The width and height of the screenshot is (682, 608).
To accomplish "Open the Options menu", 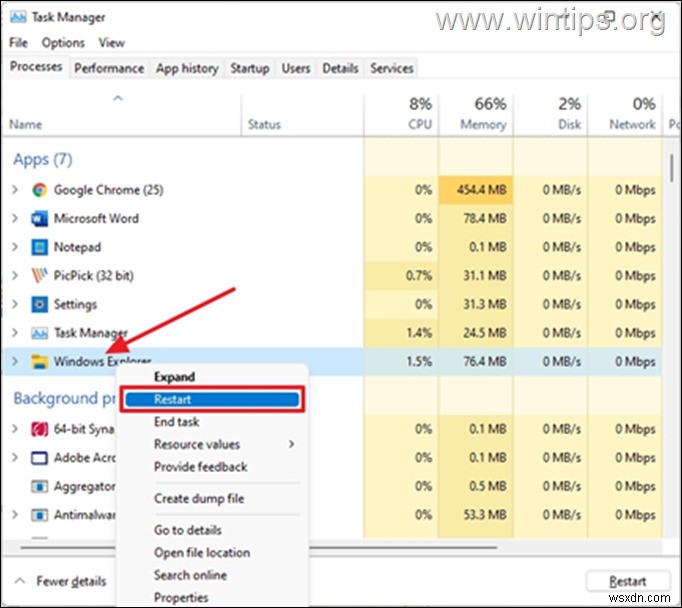I will (63, 43).
